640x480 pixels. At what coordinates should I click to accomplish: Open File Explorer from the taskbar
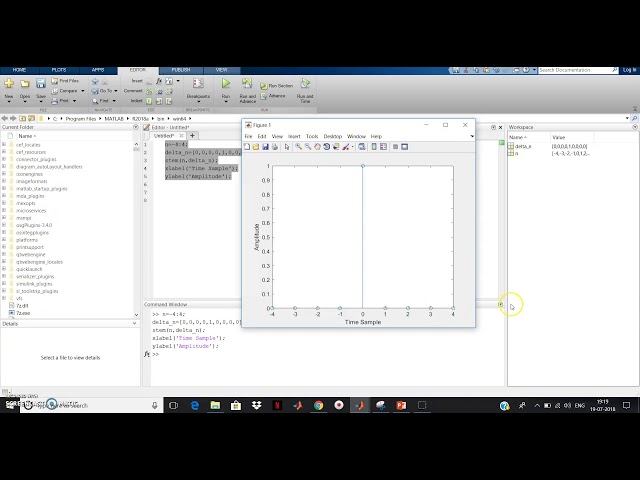click(215, 405)
